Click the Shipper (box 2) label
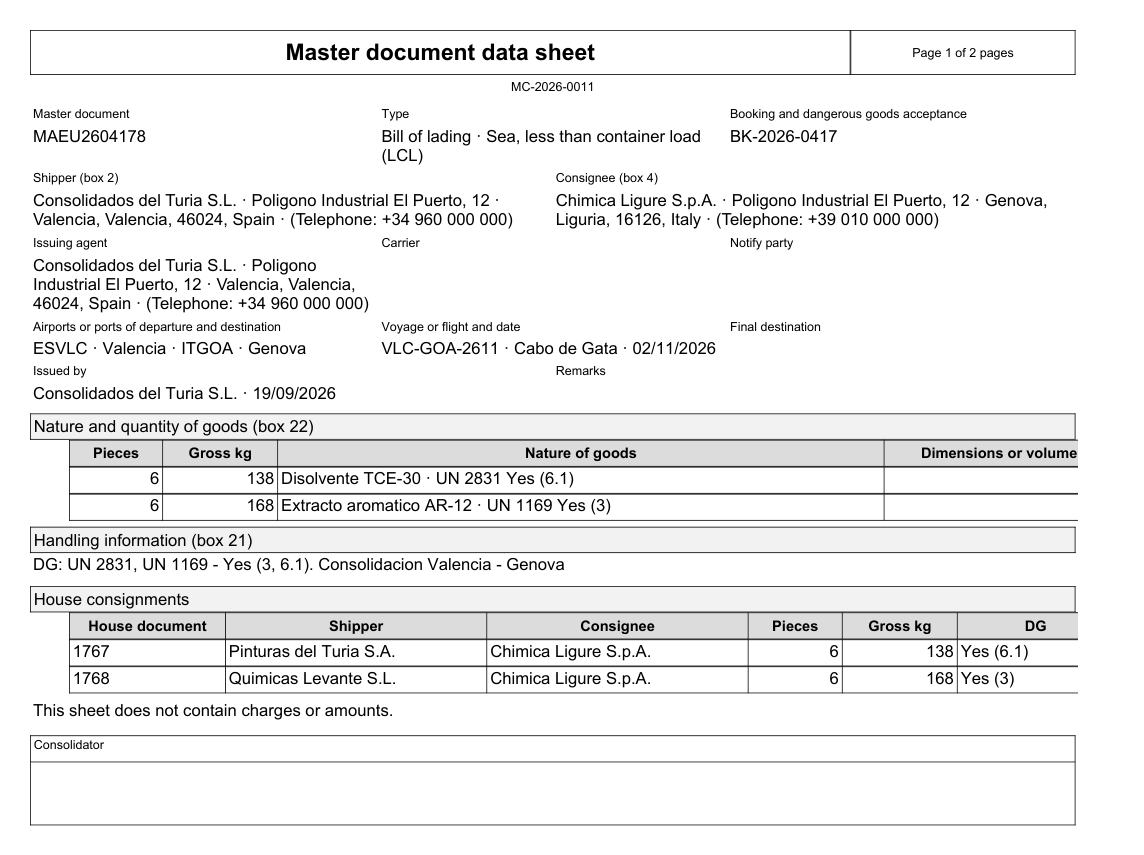The image size is (1144, 855). coord(75,178)
